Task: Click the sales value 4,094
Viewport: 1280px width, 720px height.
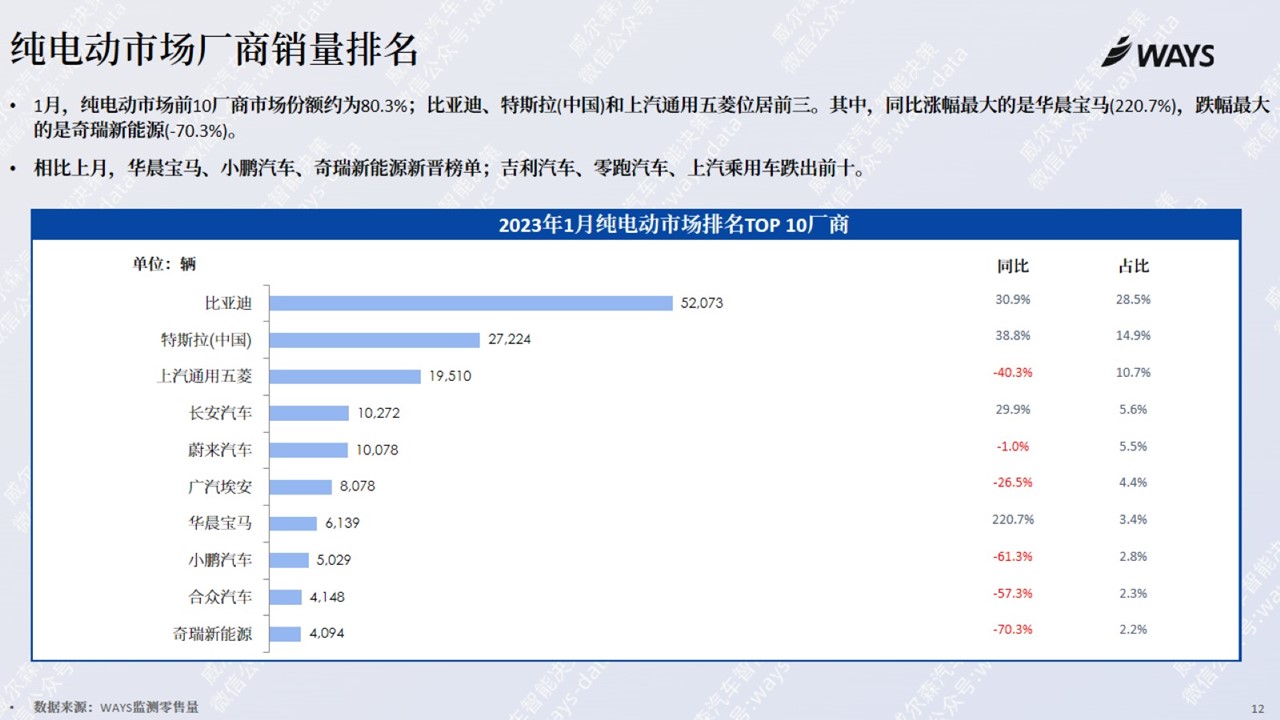Action: pos(327,634)
